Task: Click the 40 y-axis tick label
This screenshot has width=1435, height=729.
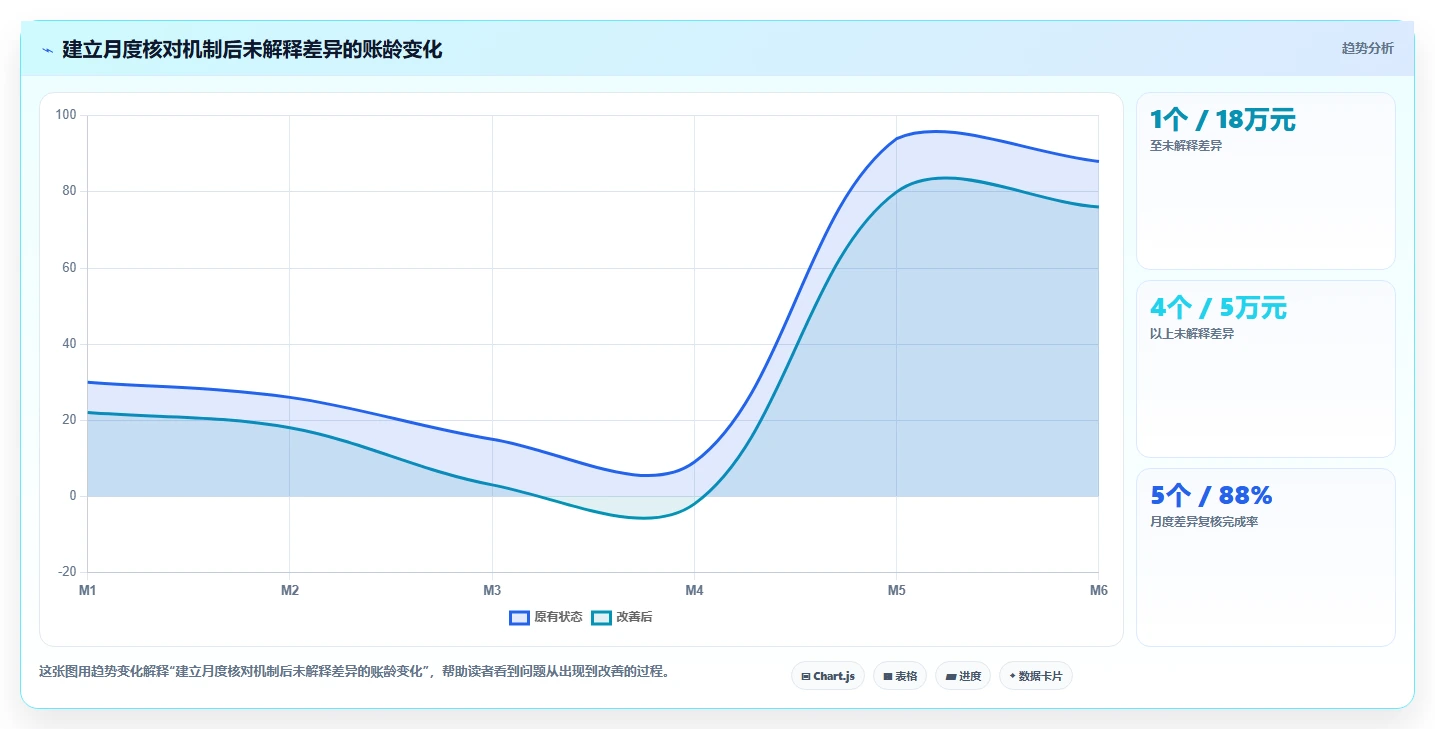Action: point(69,344)
